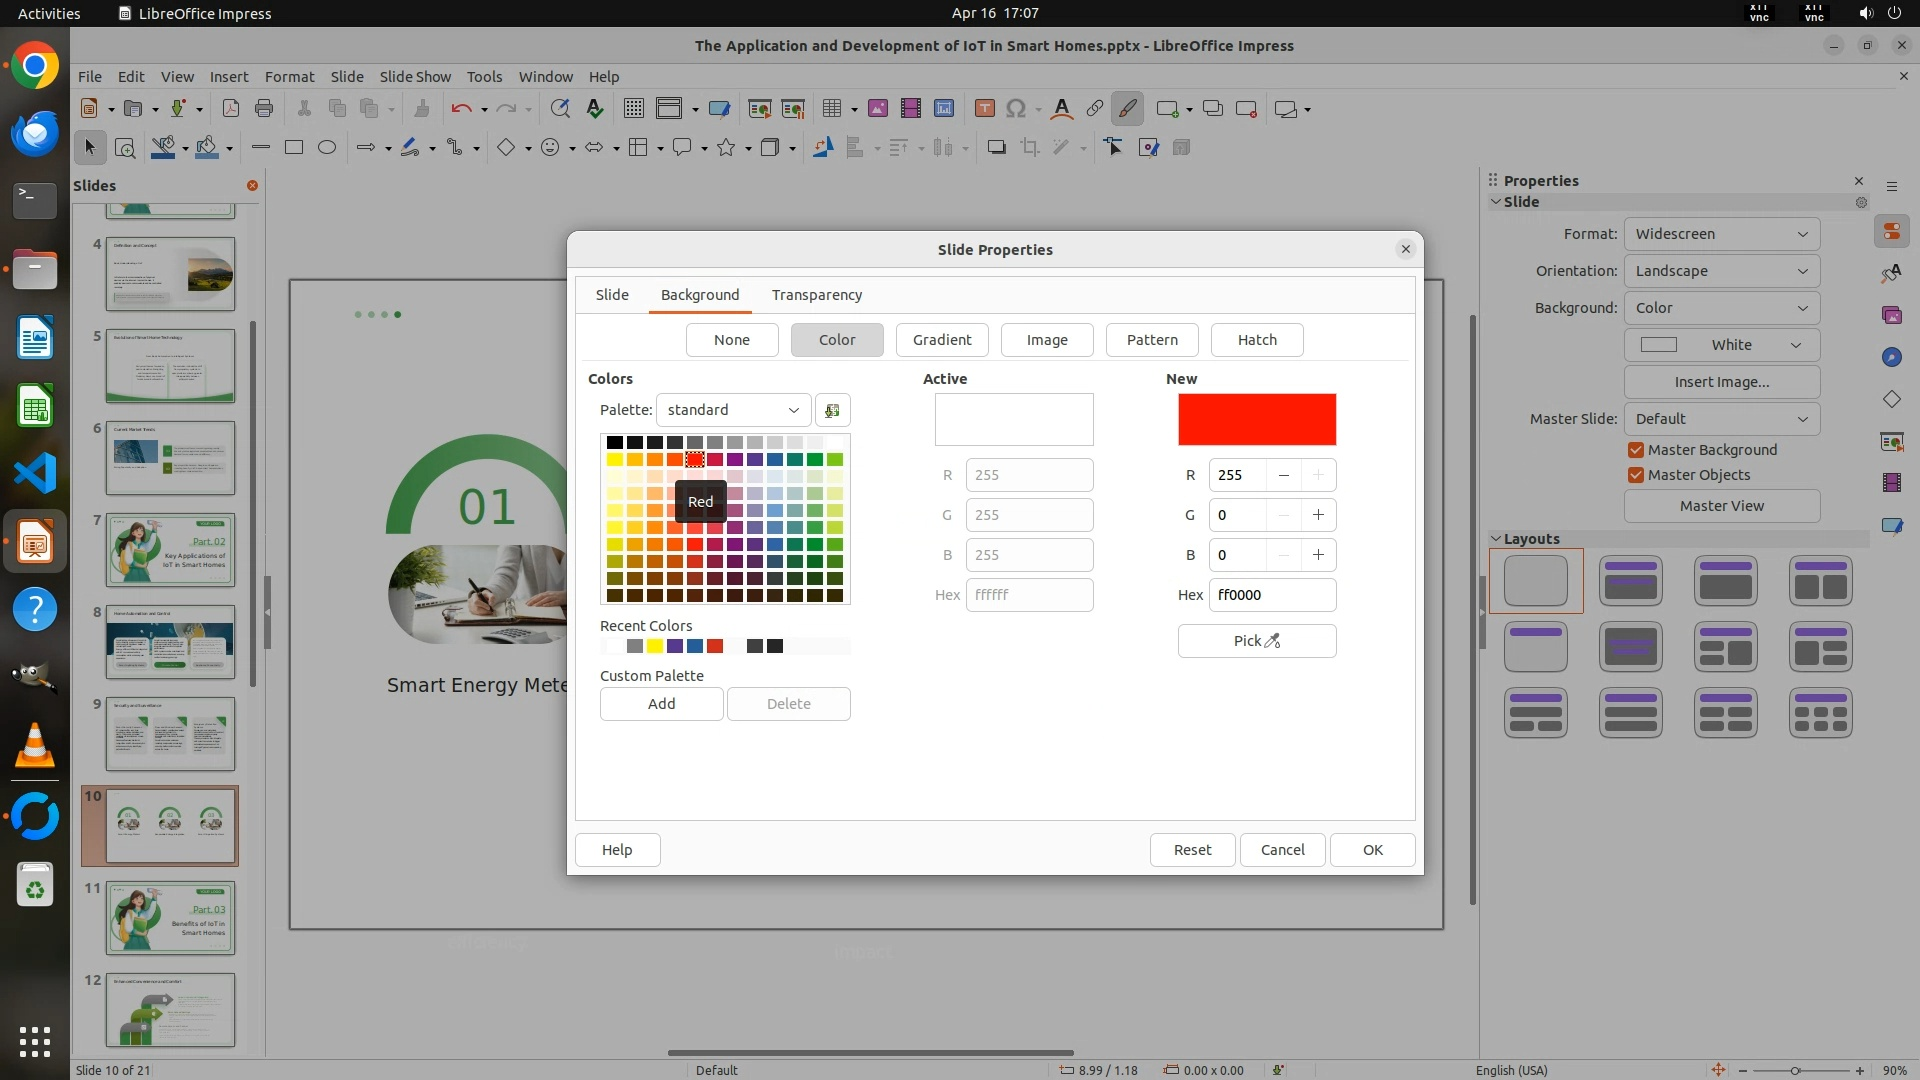Uncheck the Master Background checkbox

pos(1636,450)
